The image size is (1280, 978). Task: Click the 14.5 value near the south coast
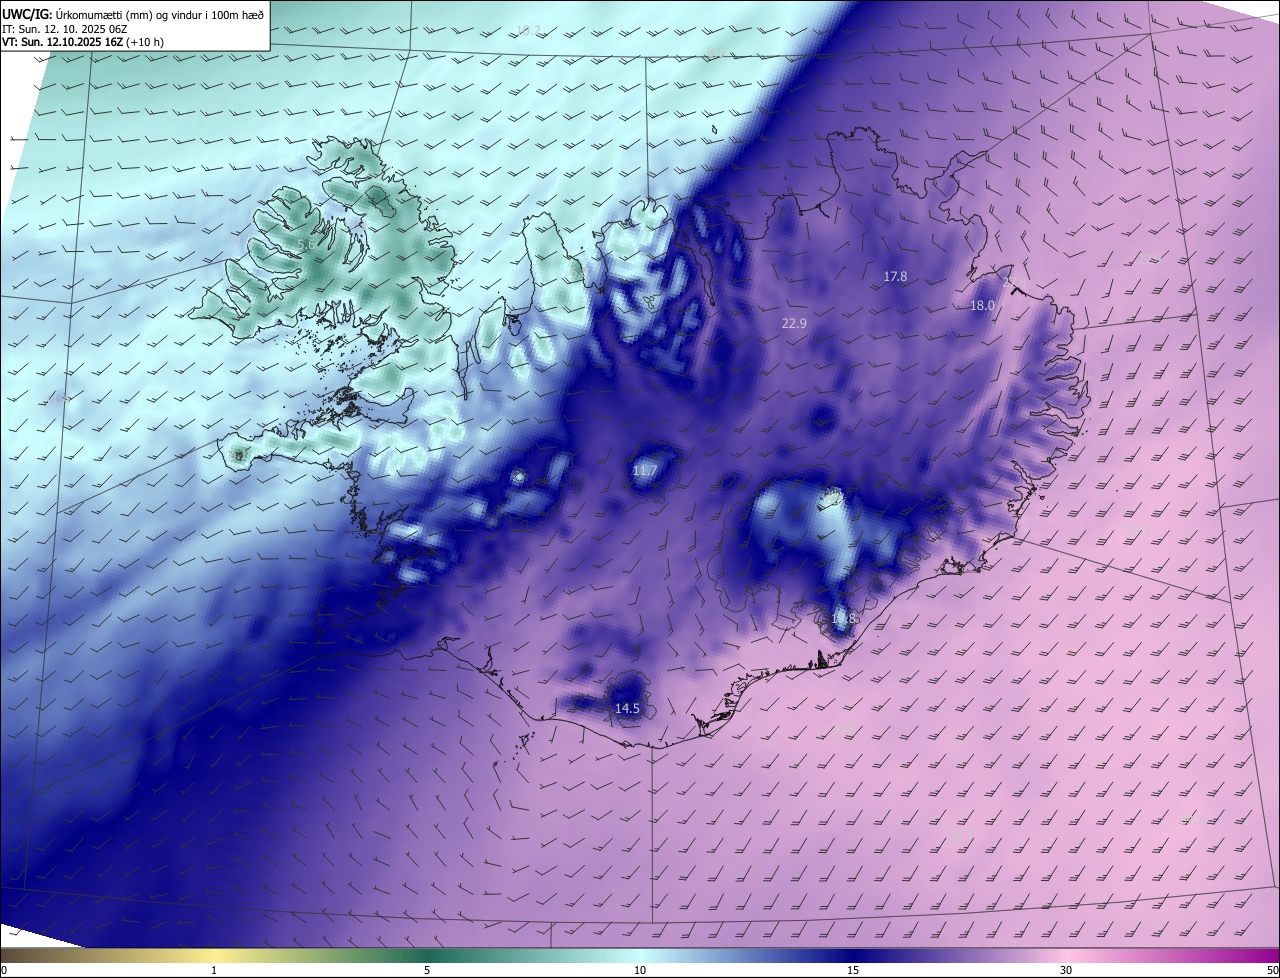click(627, 708)
